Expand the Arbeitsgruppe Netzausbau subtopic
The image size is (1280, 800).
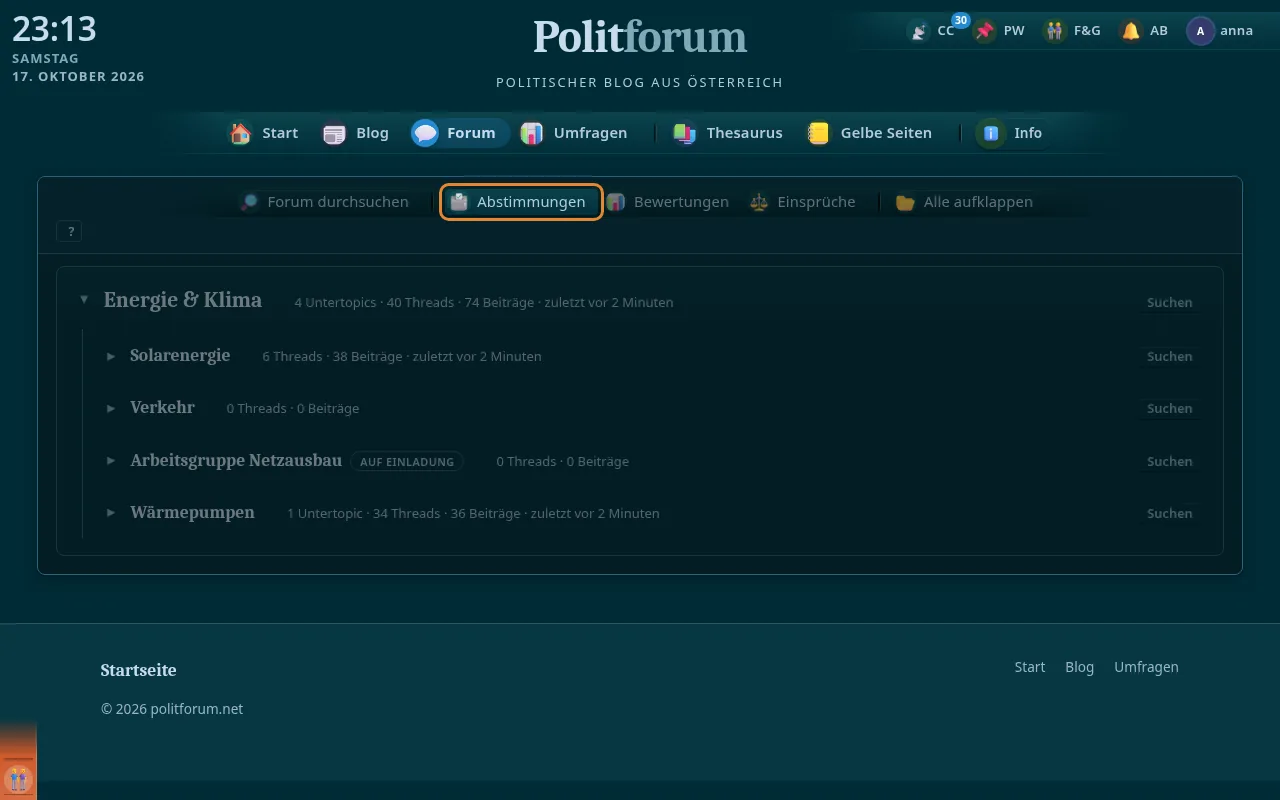tap(112, 461)
